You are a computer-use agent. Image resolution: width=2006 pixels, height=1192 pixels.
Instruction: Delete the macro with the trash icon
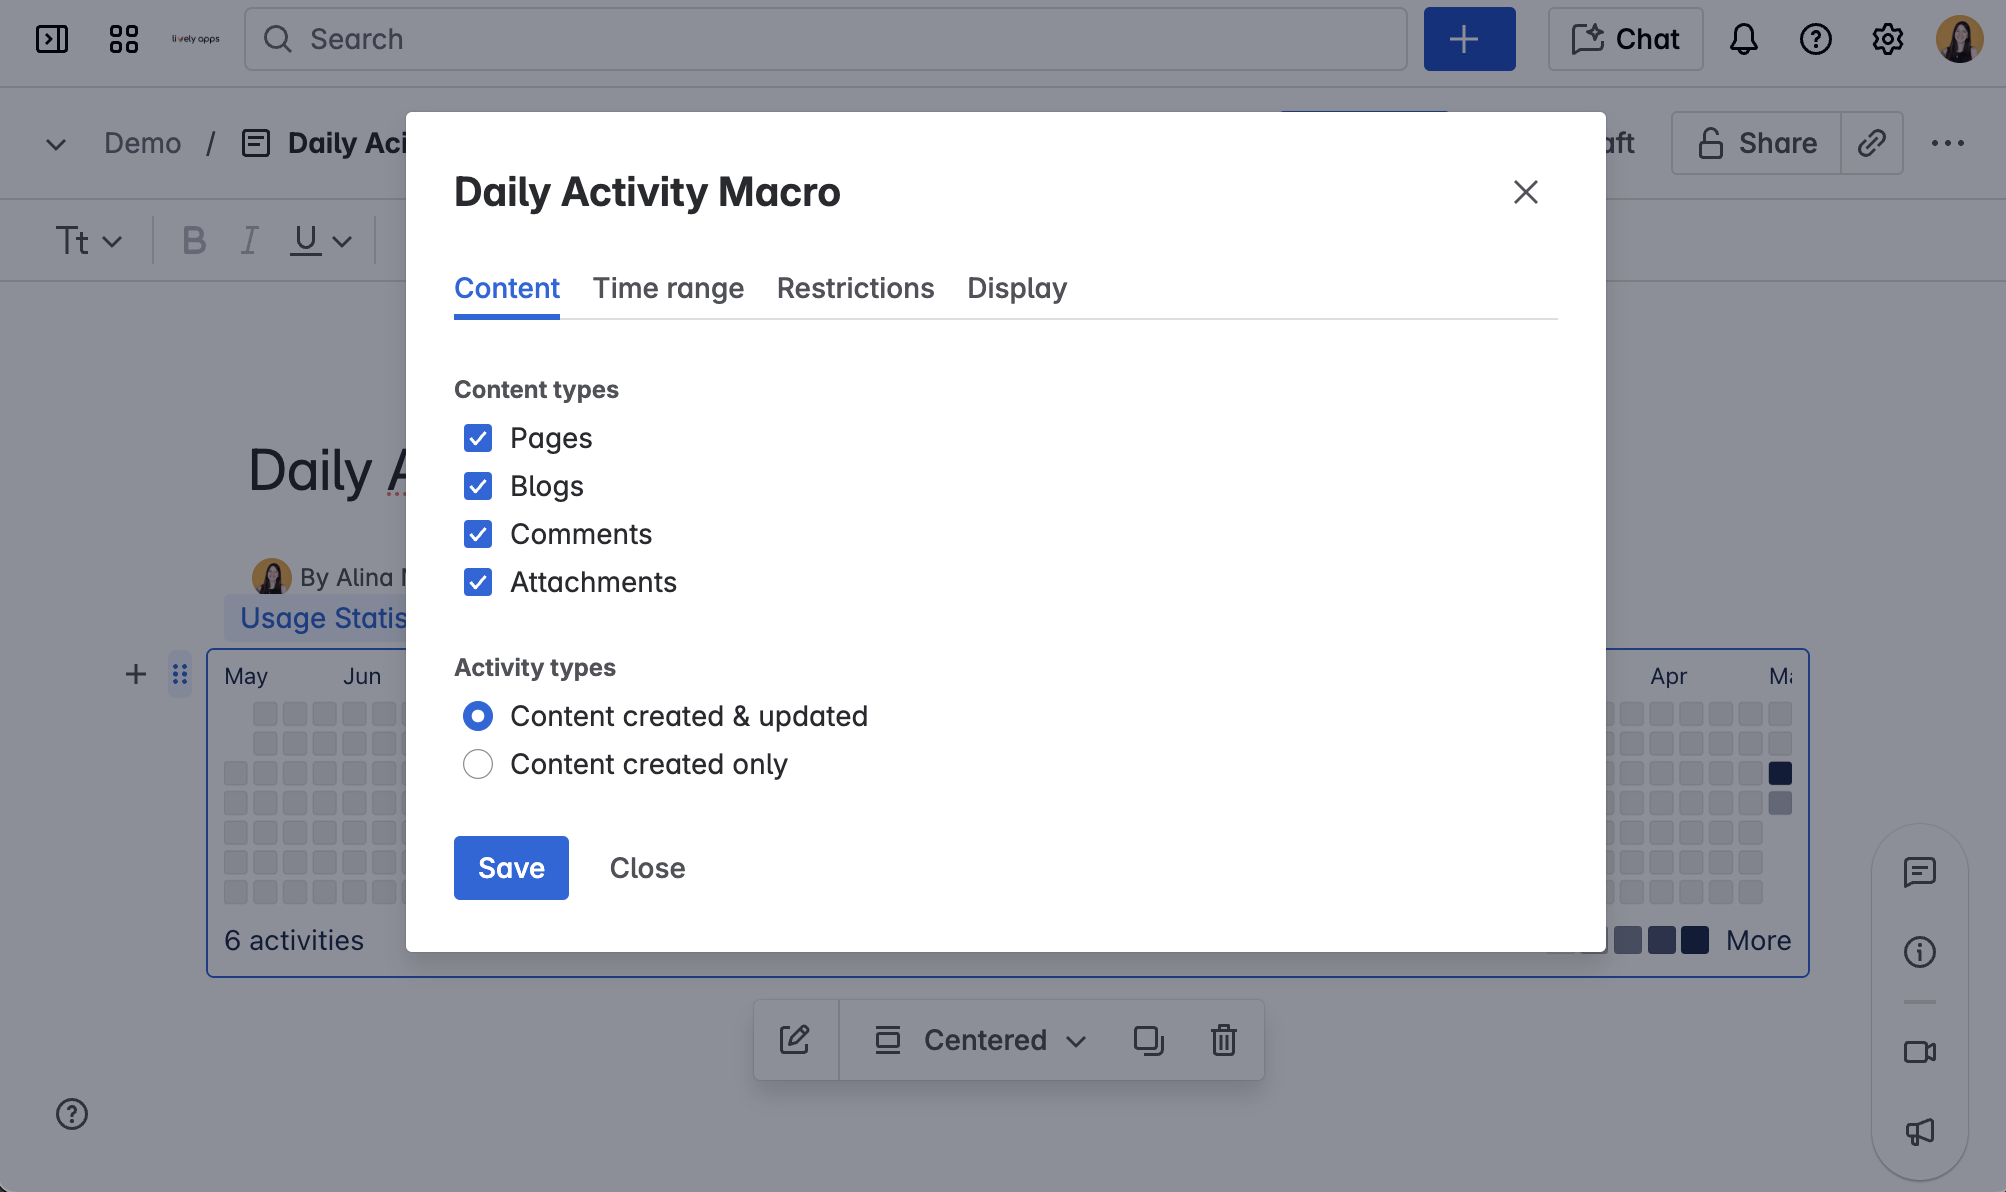(1222, 1040)
